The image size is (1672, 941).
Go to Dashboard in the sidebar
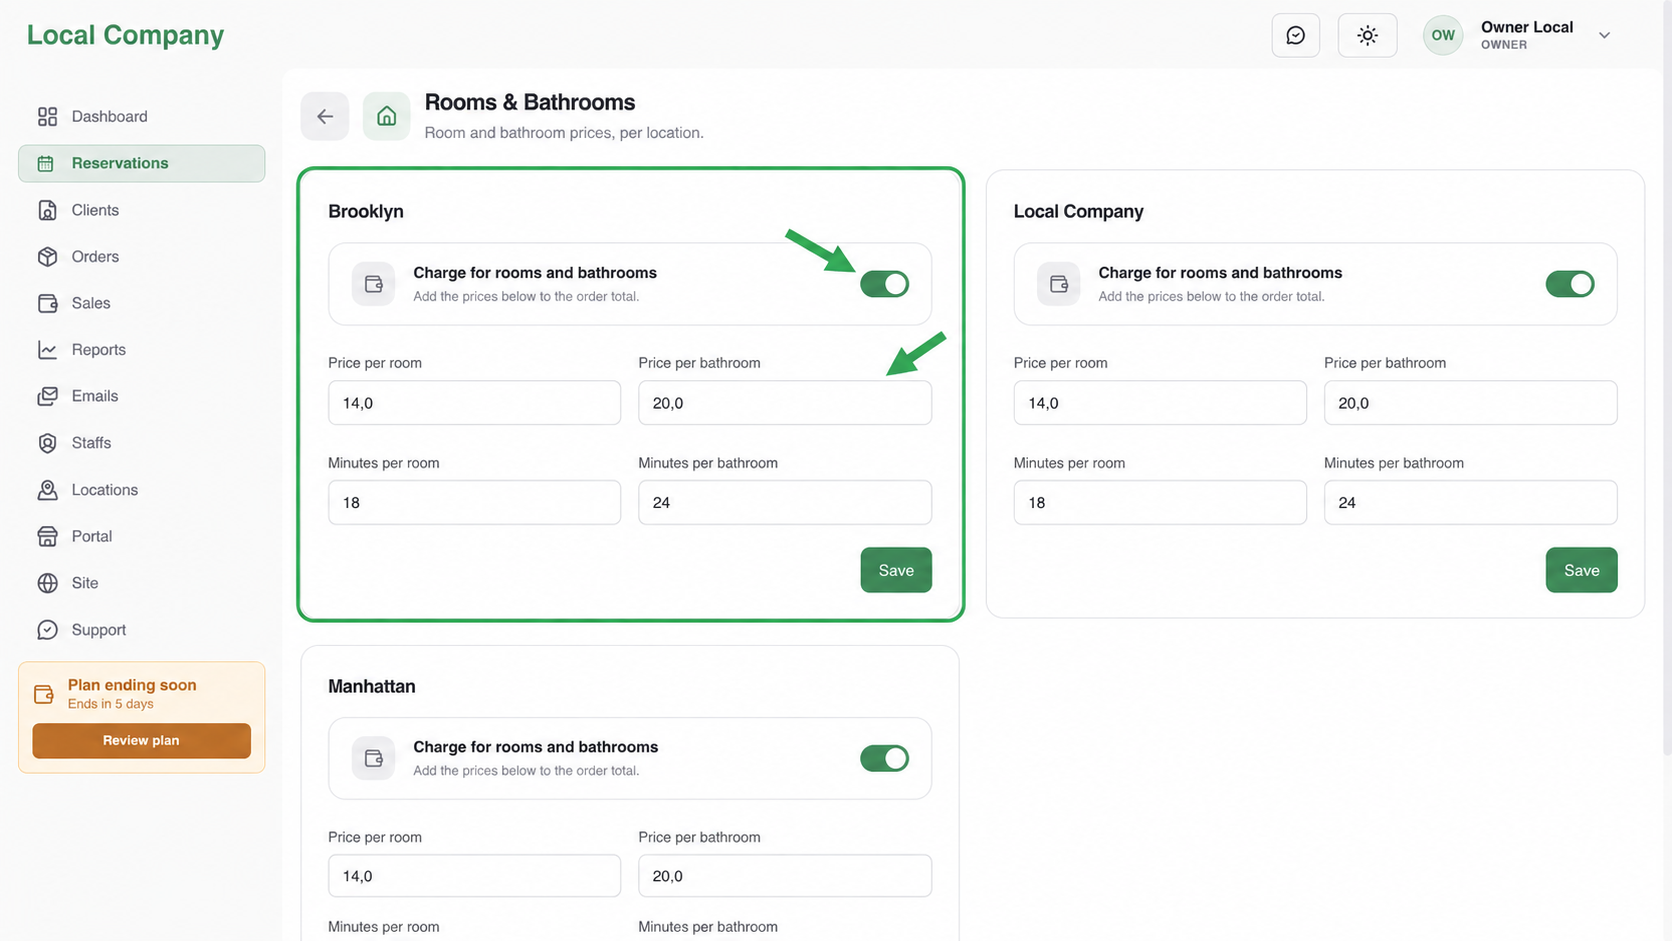tap(142, 117)
